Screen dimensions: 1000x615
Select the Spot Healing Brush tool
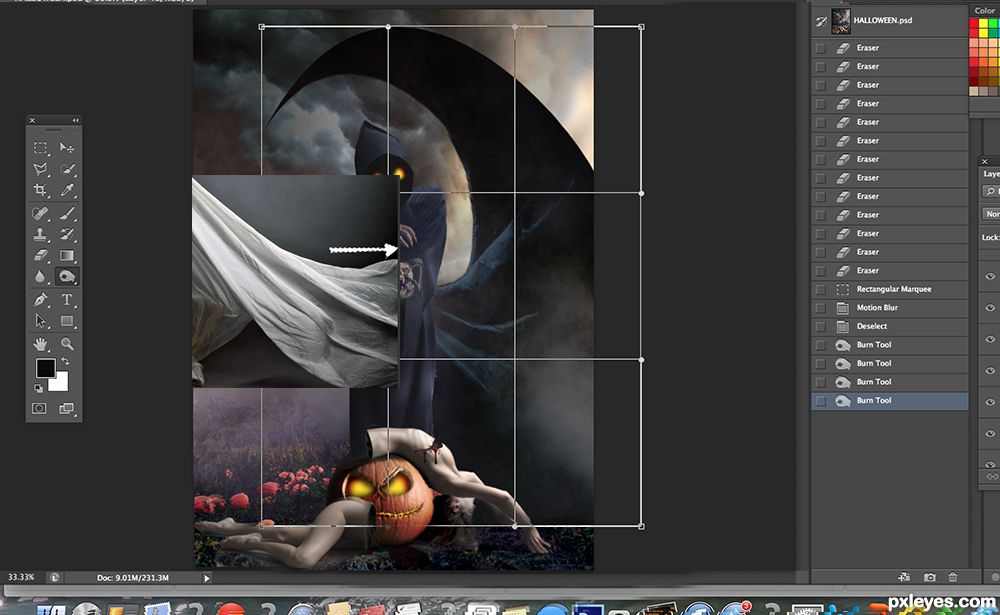coord(40,213)
